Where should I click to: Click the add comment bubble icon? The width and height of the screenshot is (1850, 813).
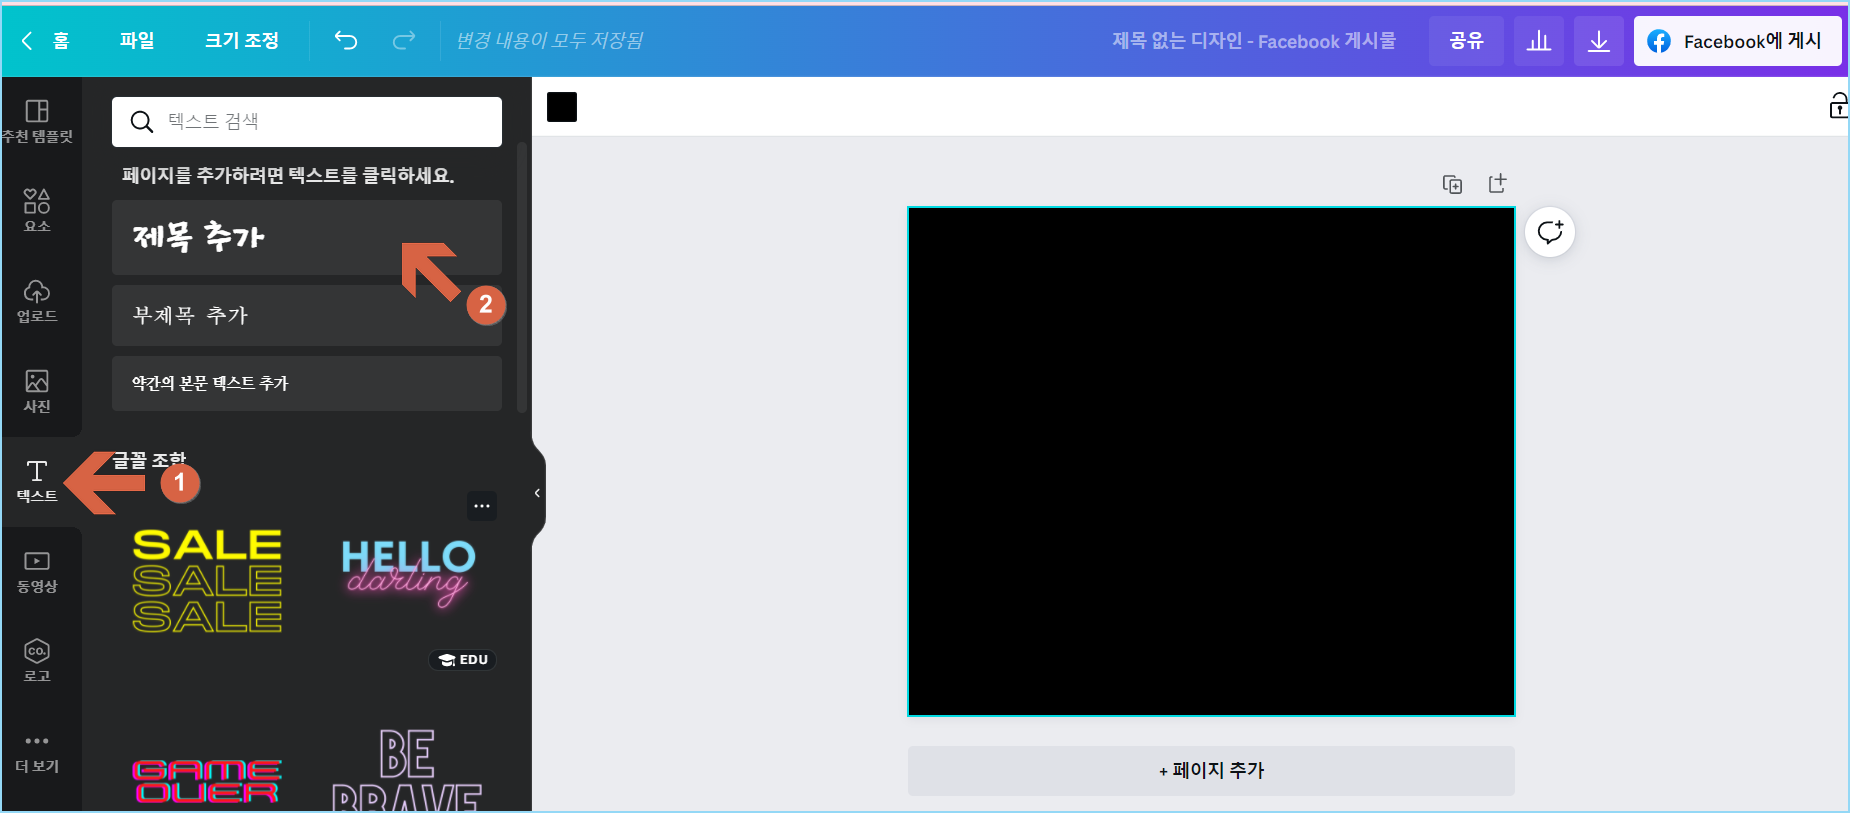click(1550, 232)
